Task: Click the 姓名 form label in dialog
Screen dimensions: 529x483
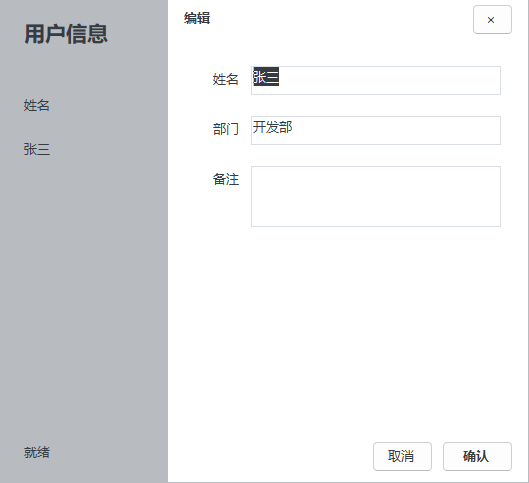Action: pos(226,79)
